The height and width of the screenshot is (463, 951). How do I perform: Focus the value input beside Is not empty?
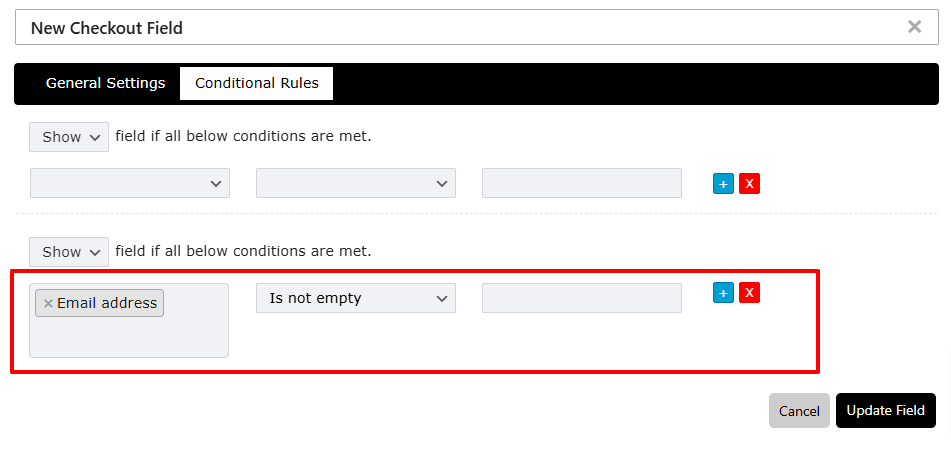[x=582, y=298]
